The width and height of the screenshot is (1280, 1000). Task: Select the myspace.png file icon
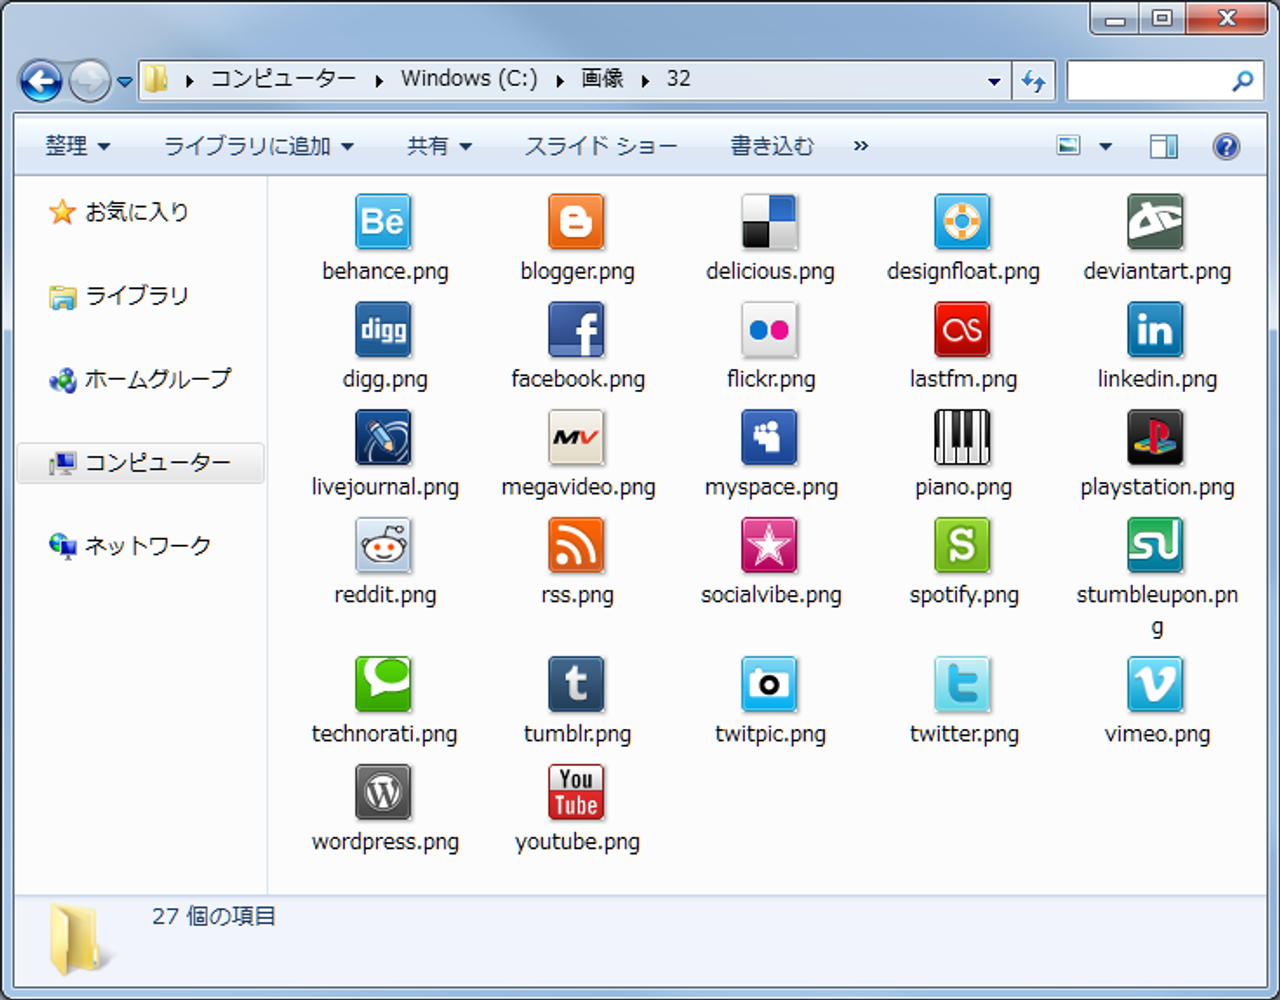769,437
